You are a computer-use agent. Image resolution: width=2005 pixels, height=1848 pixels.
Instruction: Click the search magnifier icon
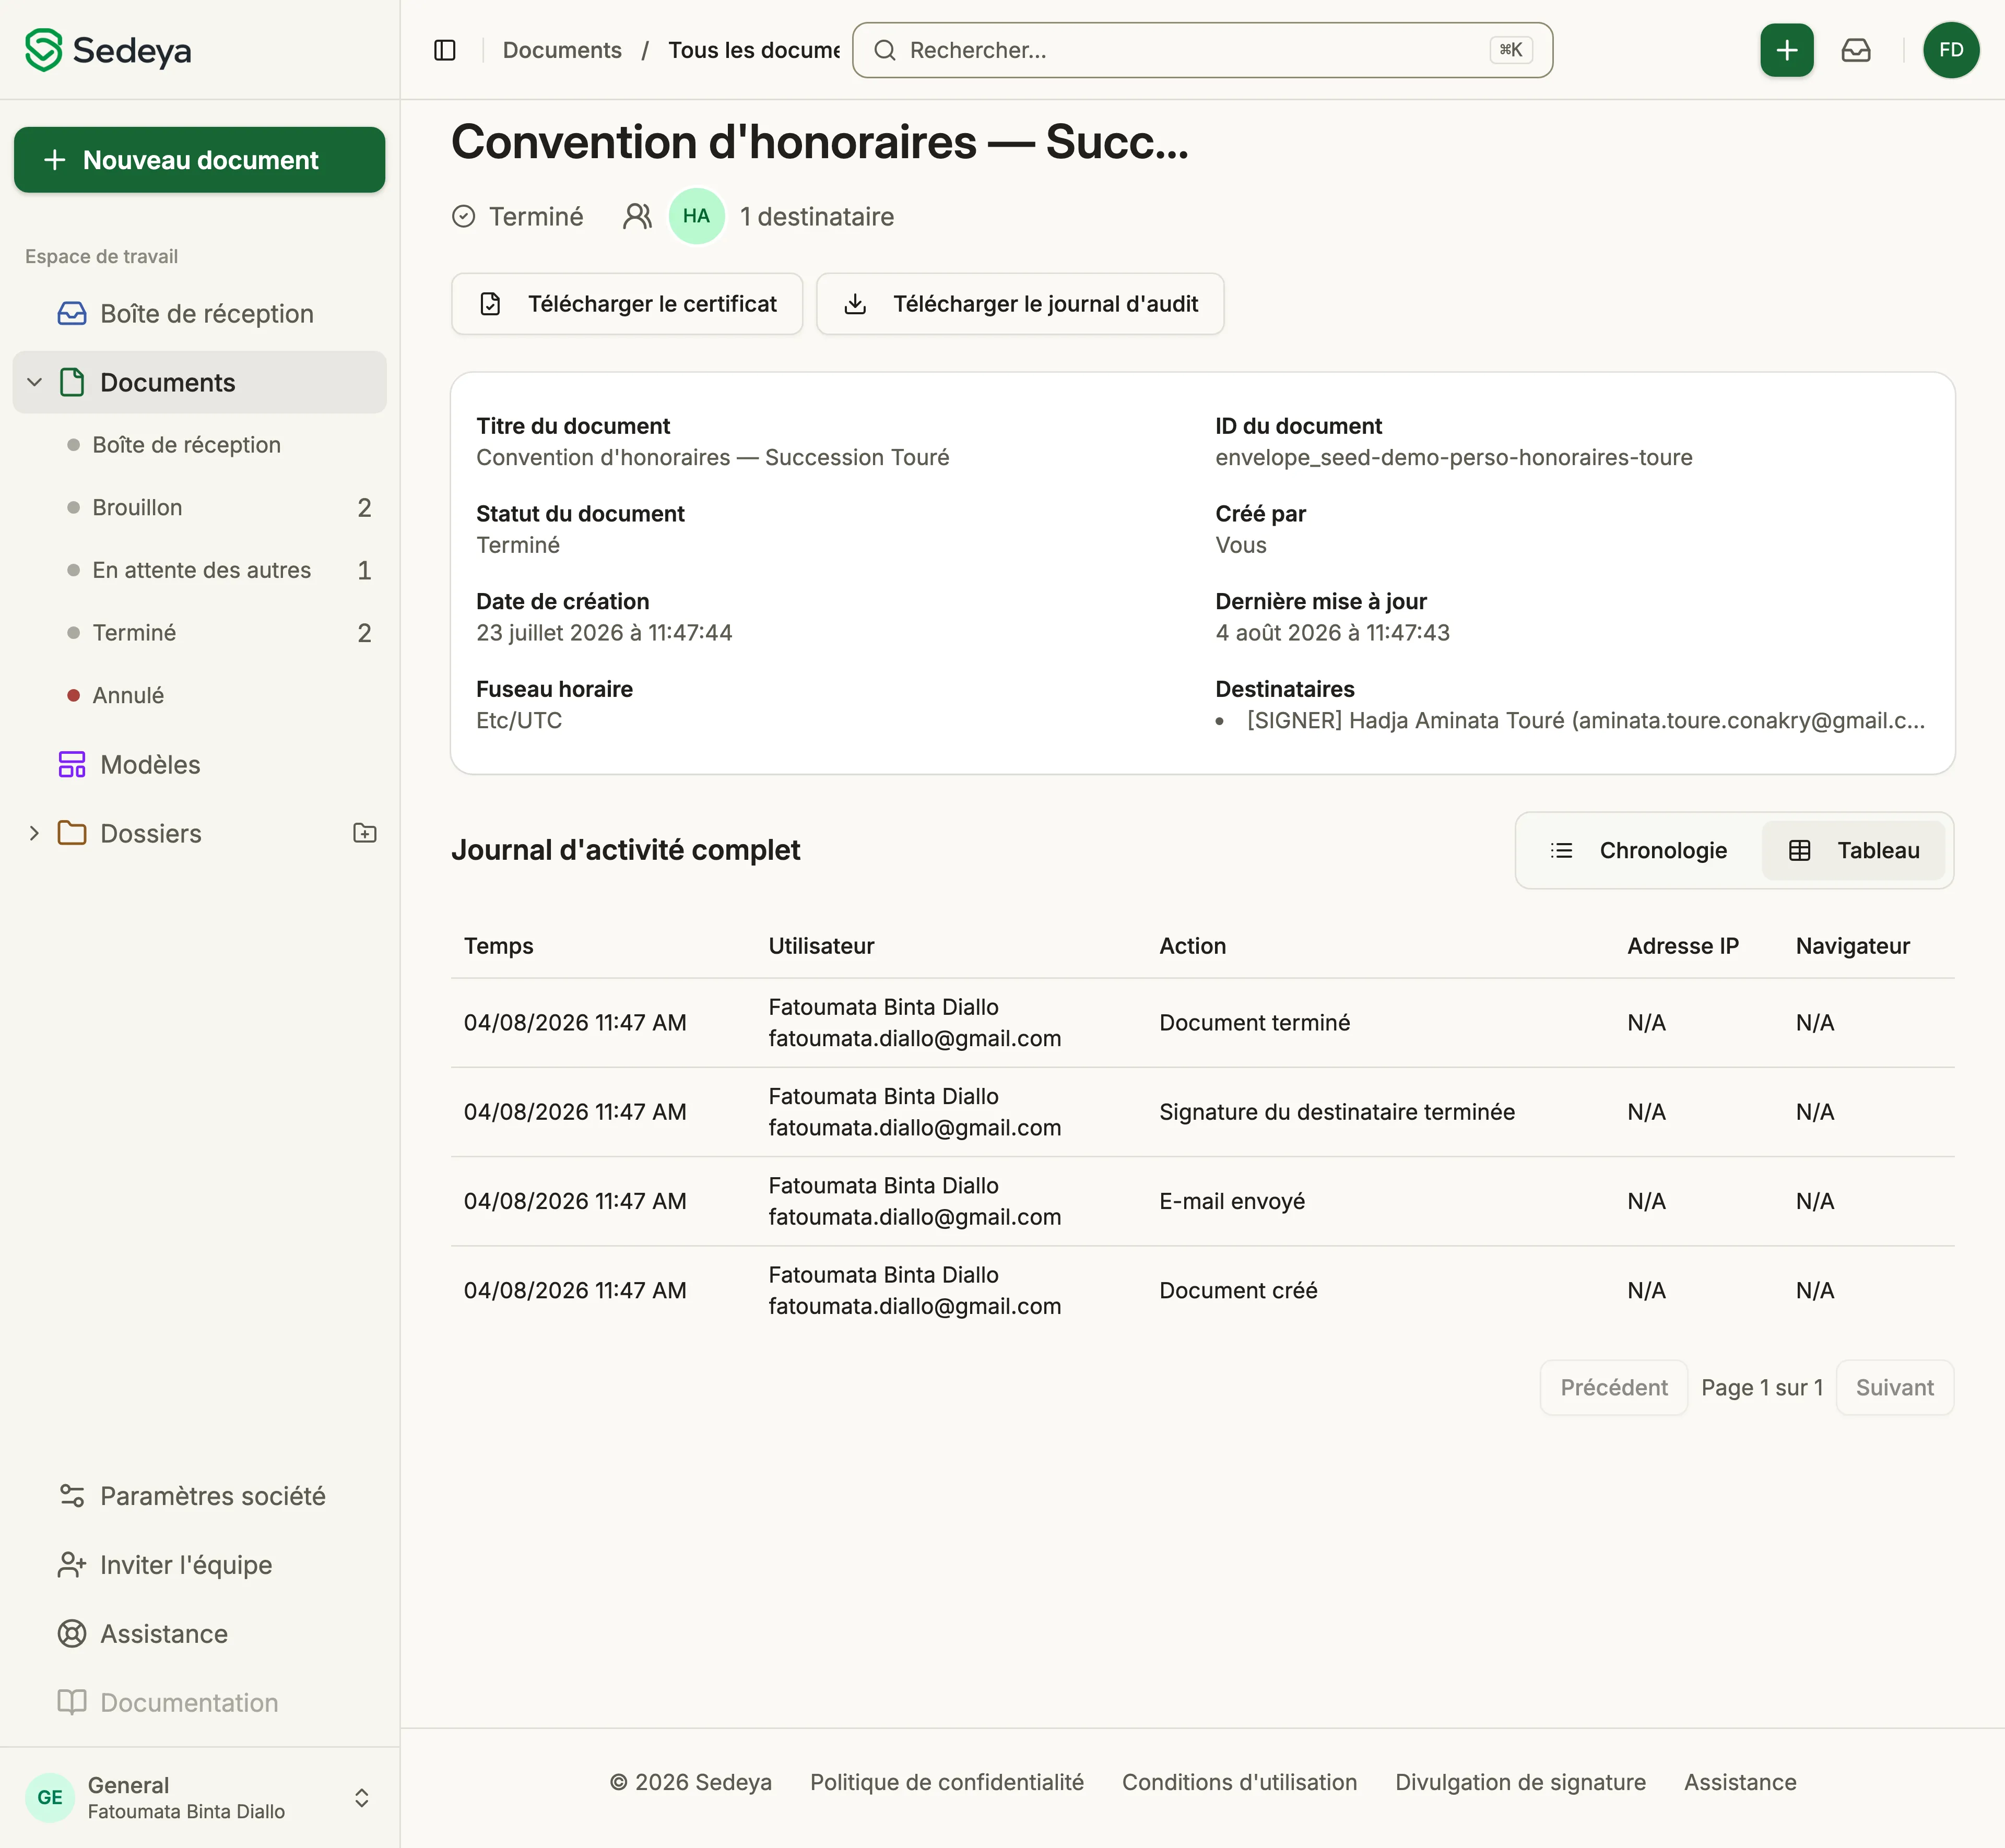tap(884, 50)
